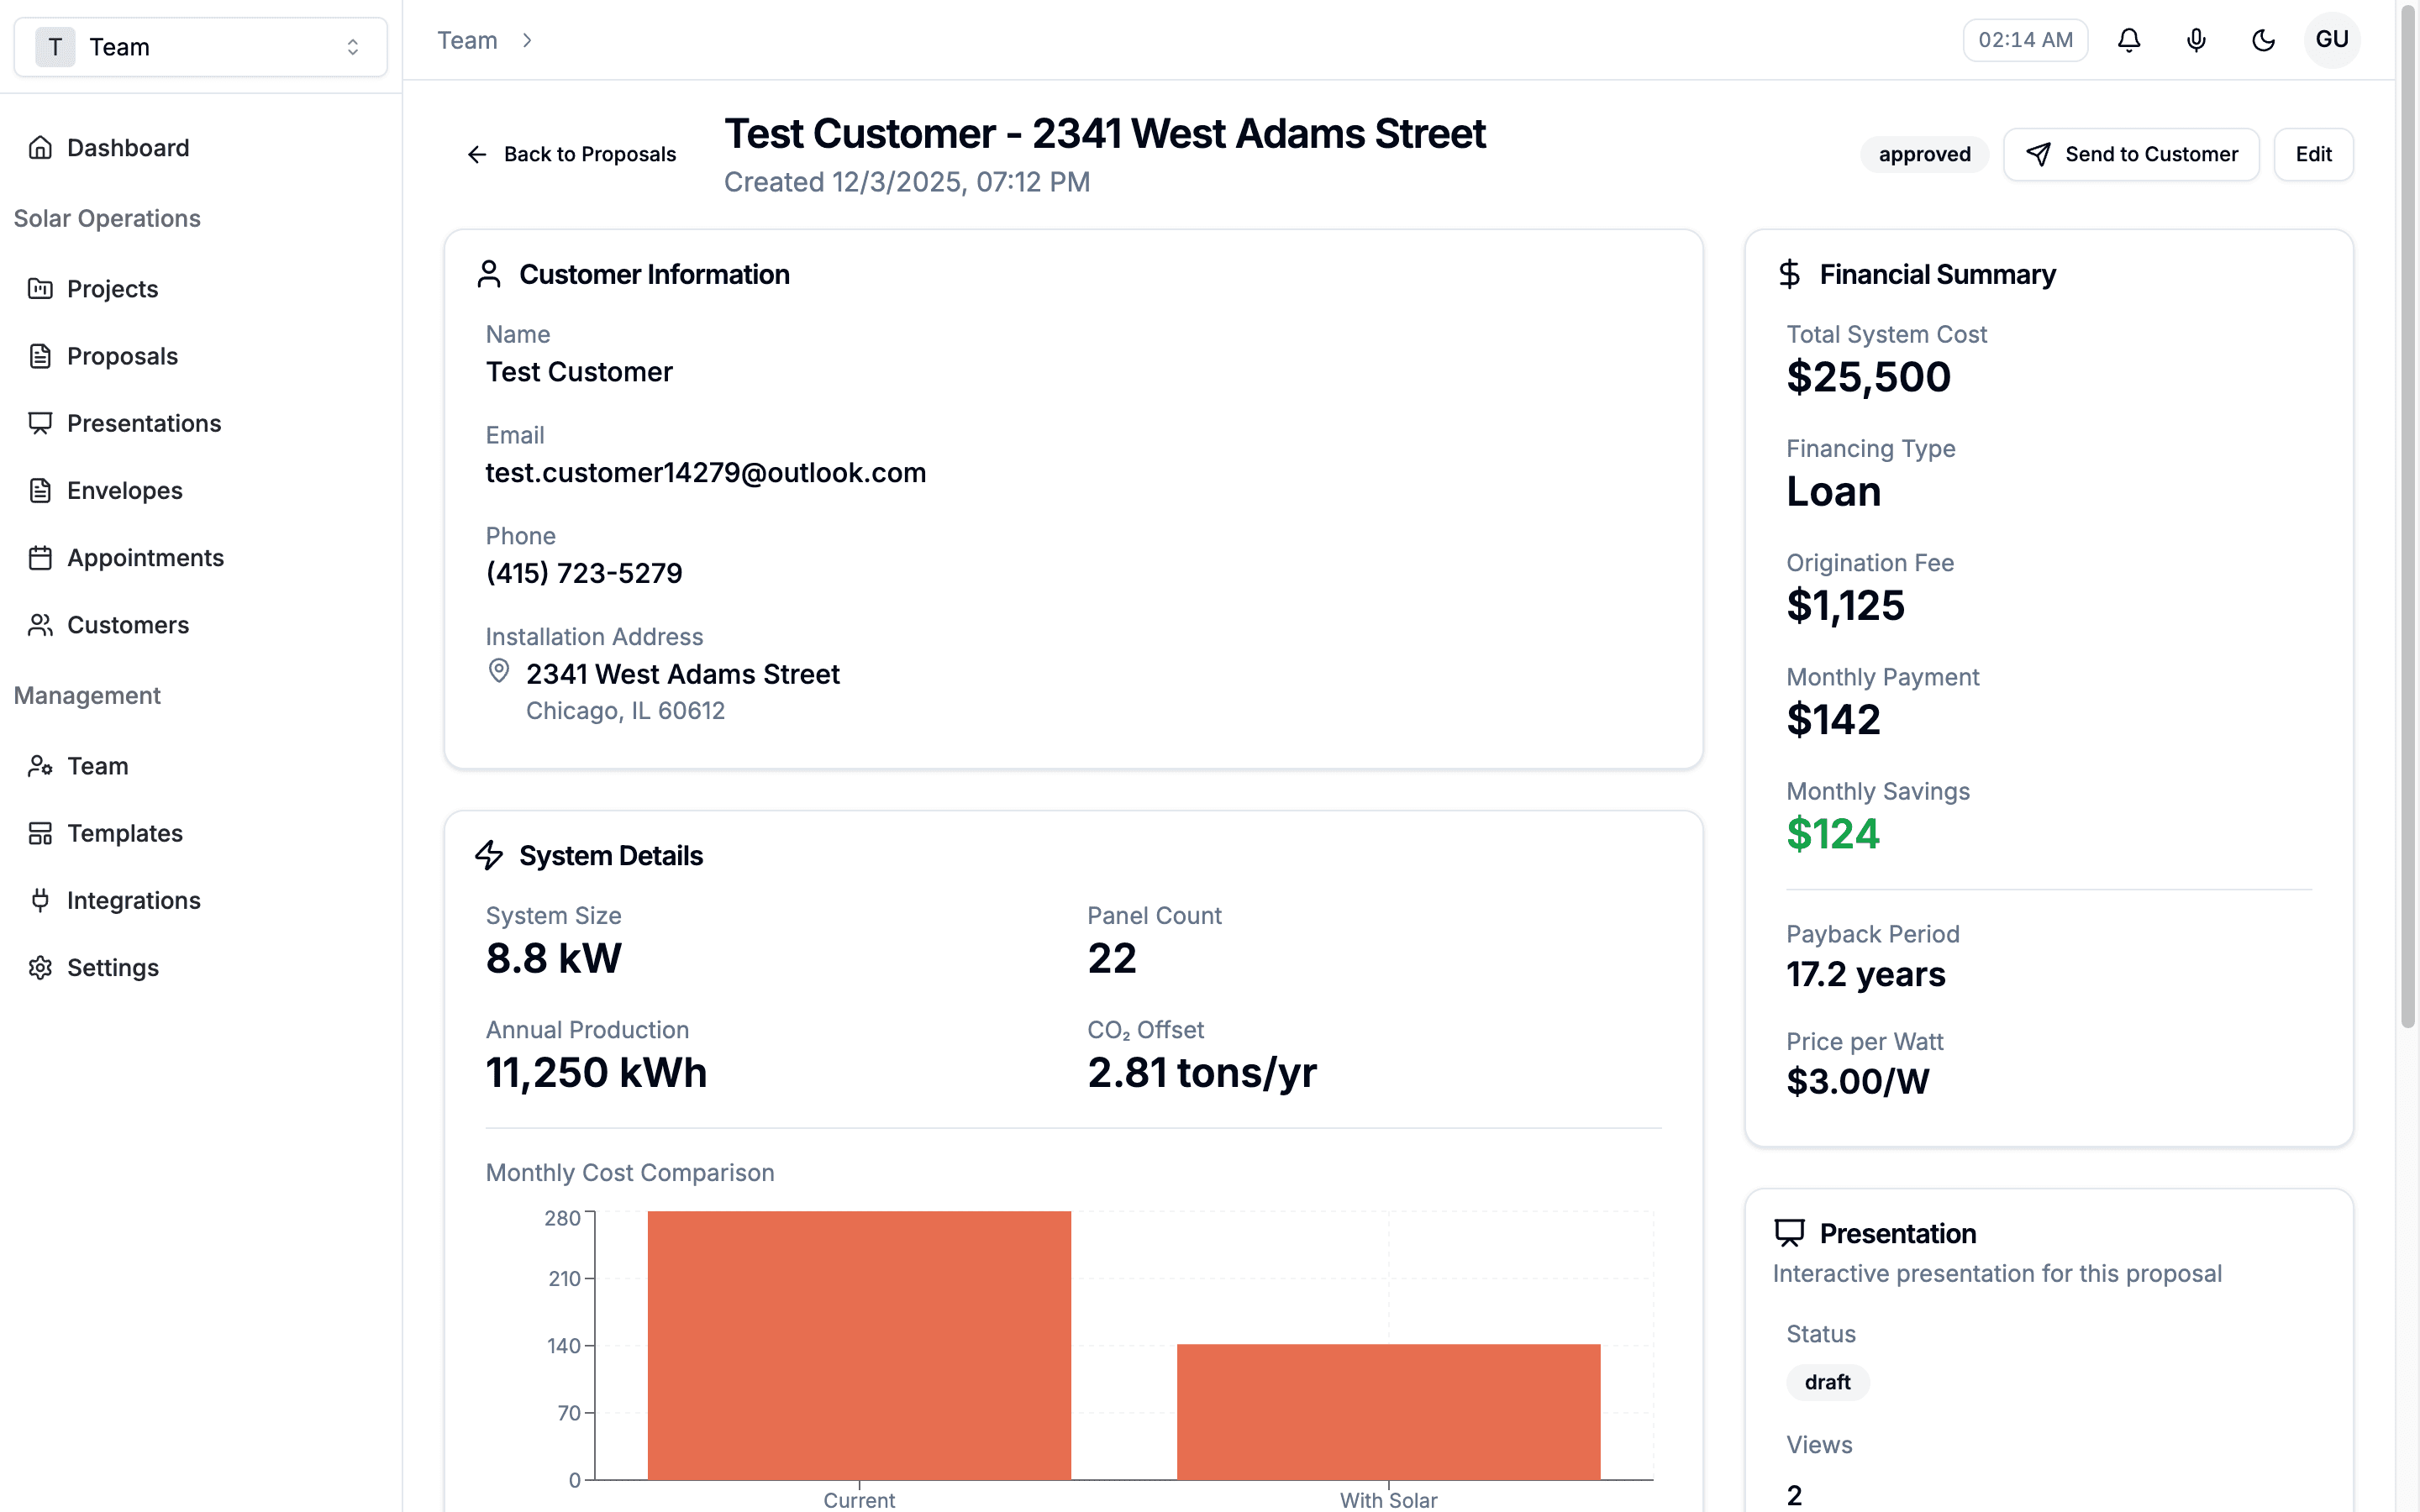
Task: Click the installation address map pin icon
Action: (x=498, y=671)
